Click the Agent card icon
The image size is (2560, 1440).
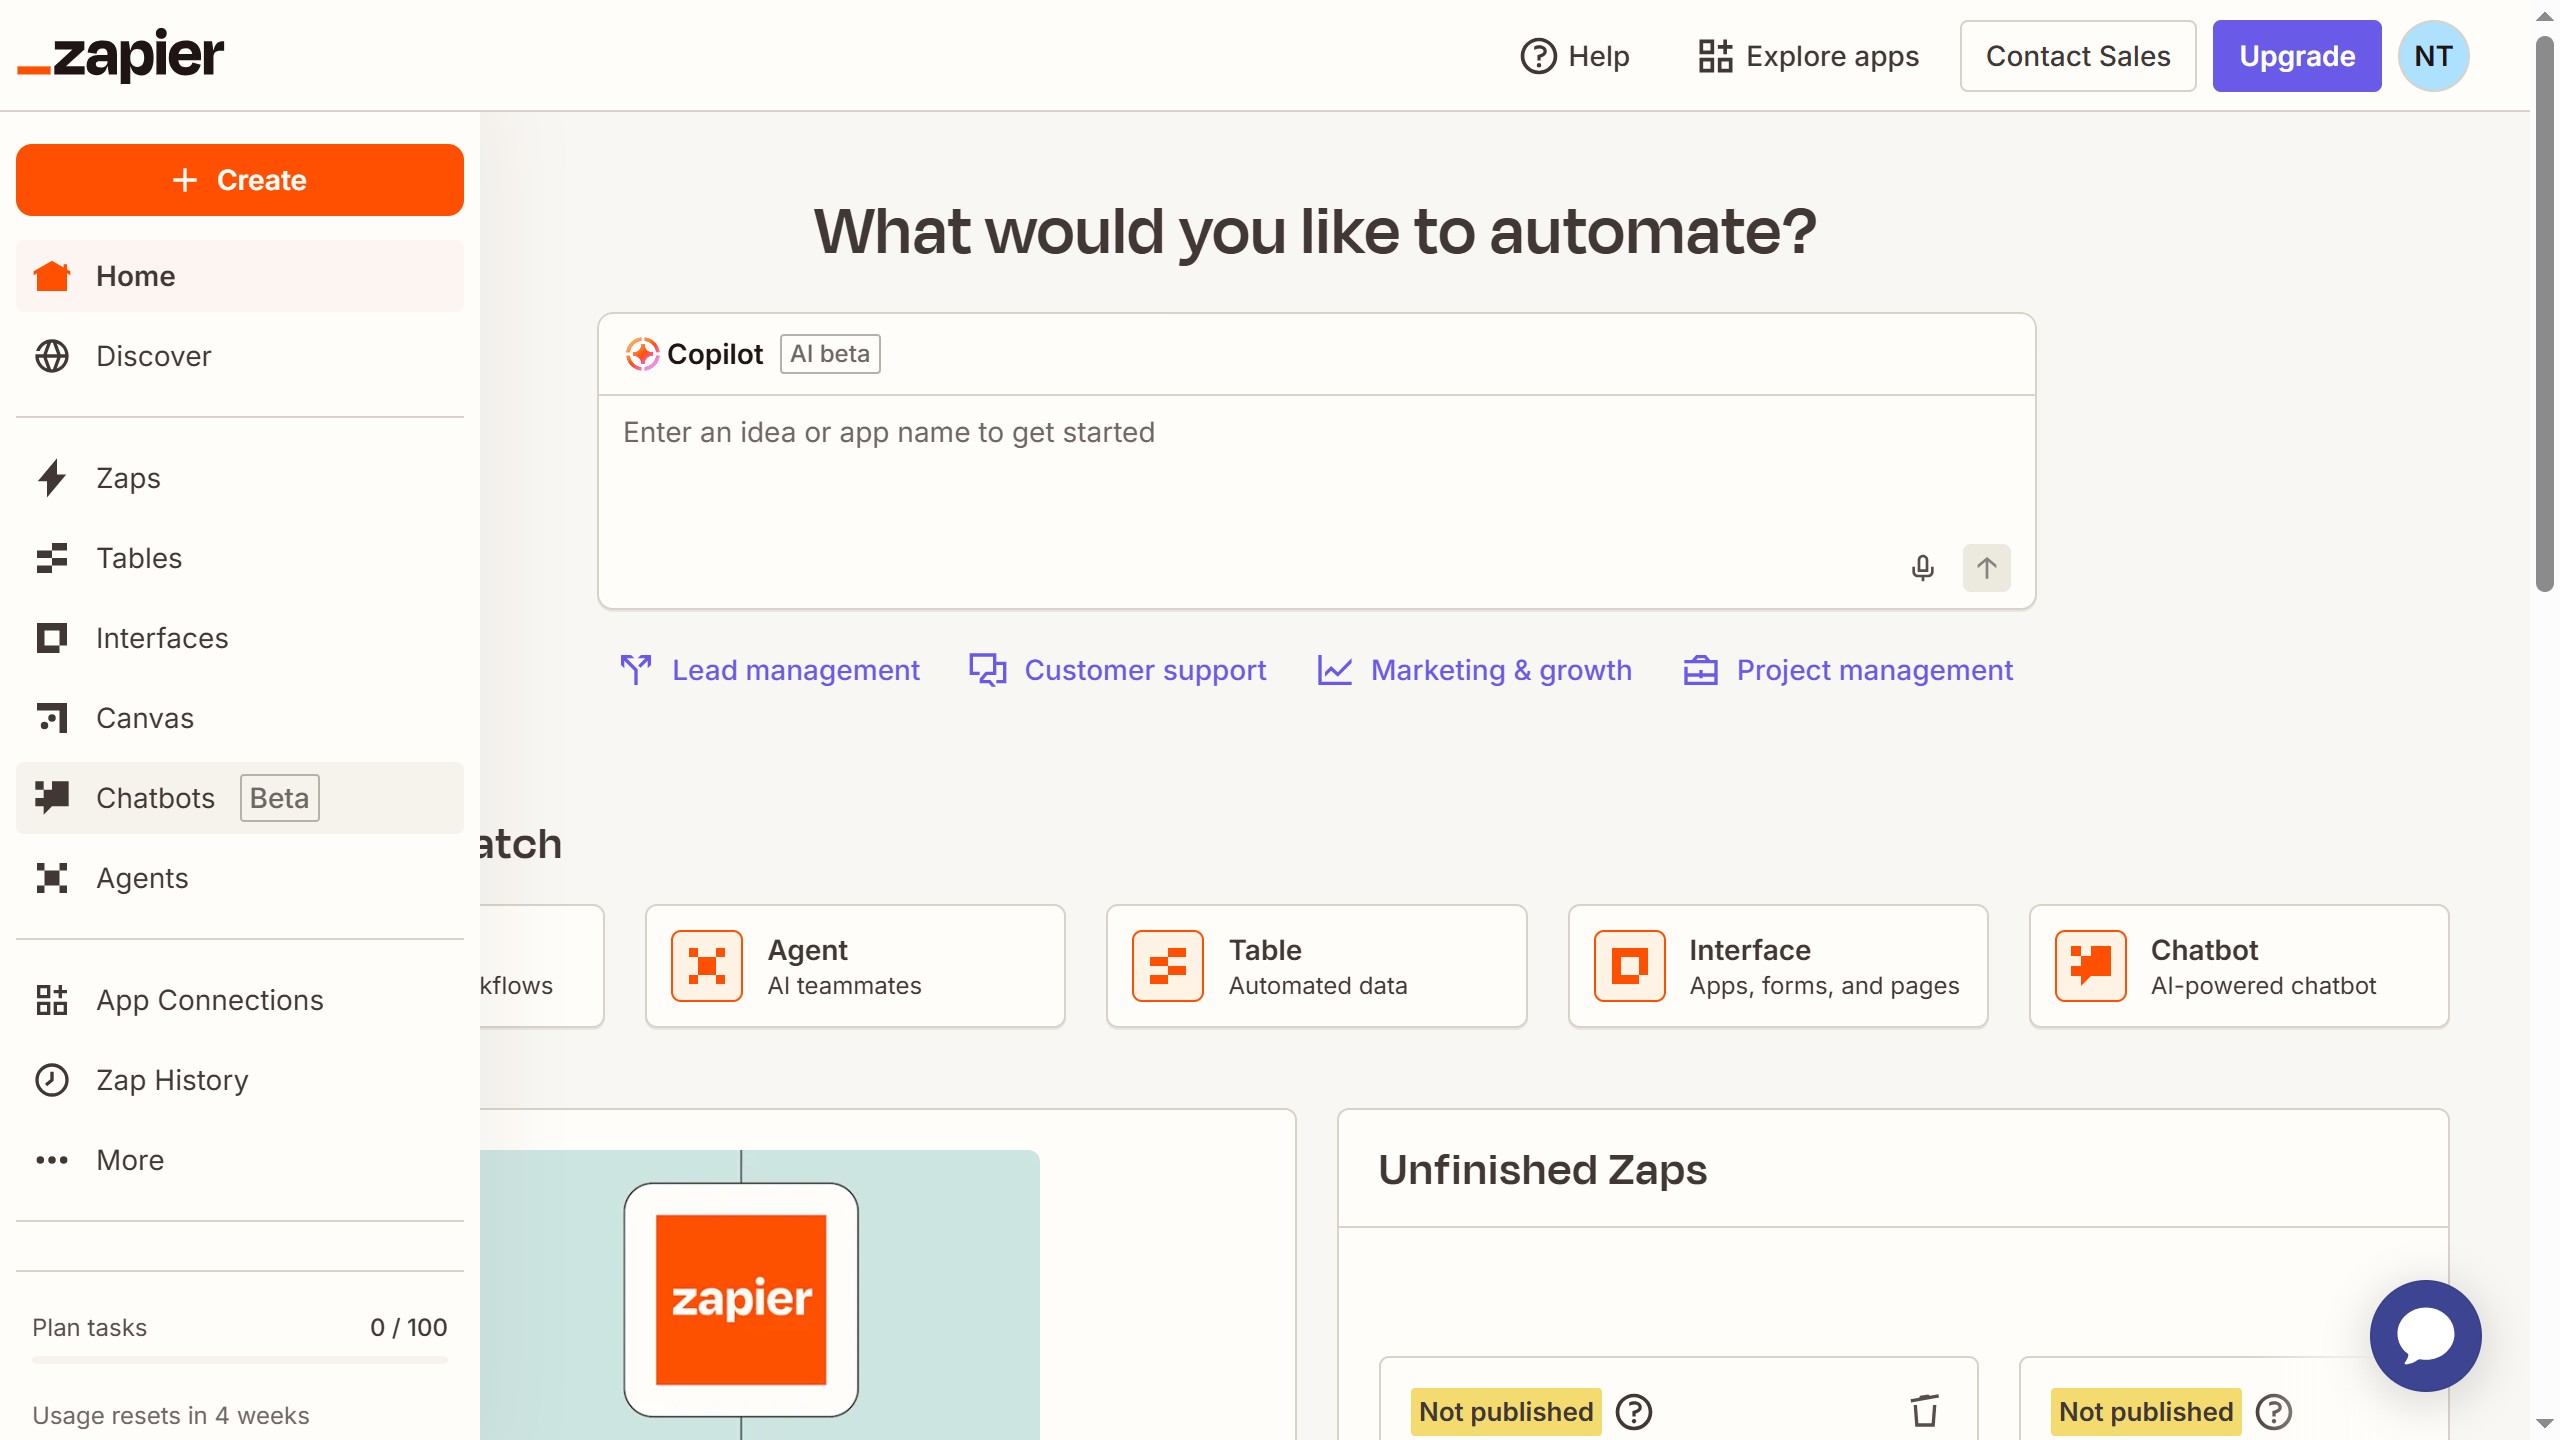coord(707,966)
